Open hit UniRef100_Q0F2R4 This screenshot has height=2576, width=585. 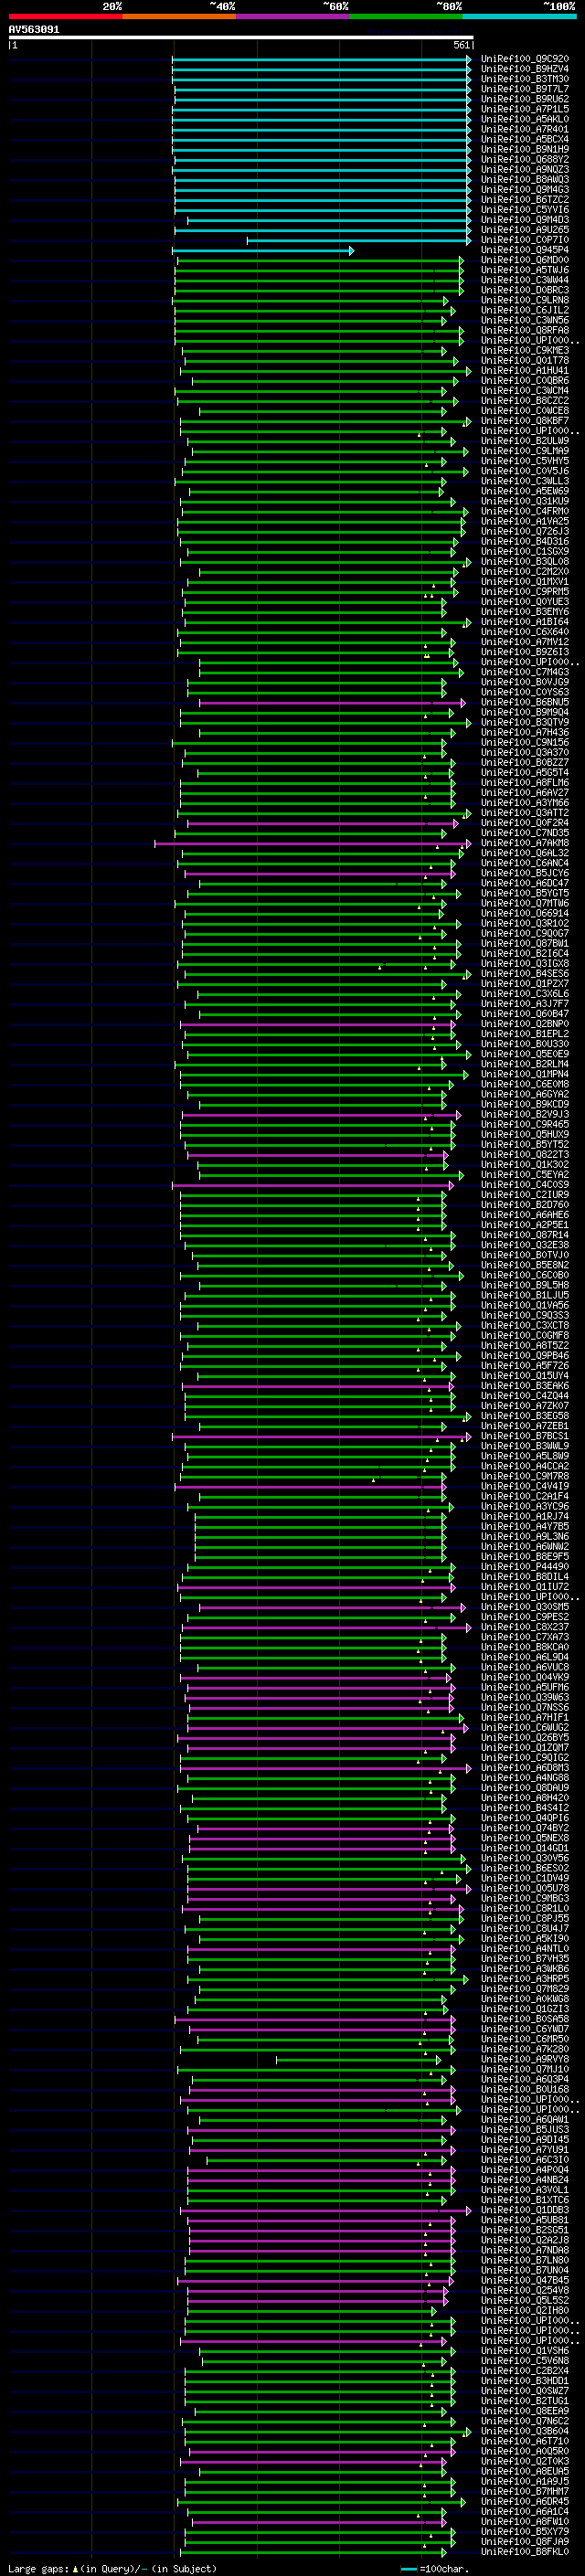click(525, 823)
